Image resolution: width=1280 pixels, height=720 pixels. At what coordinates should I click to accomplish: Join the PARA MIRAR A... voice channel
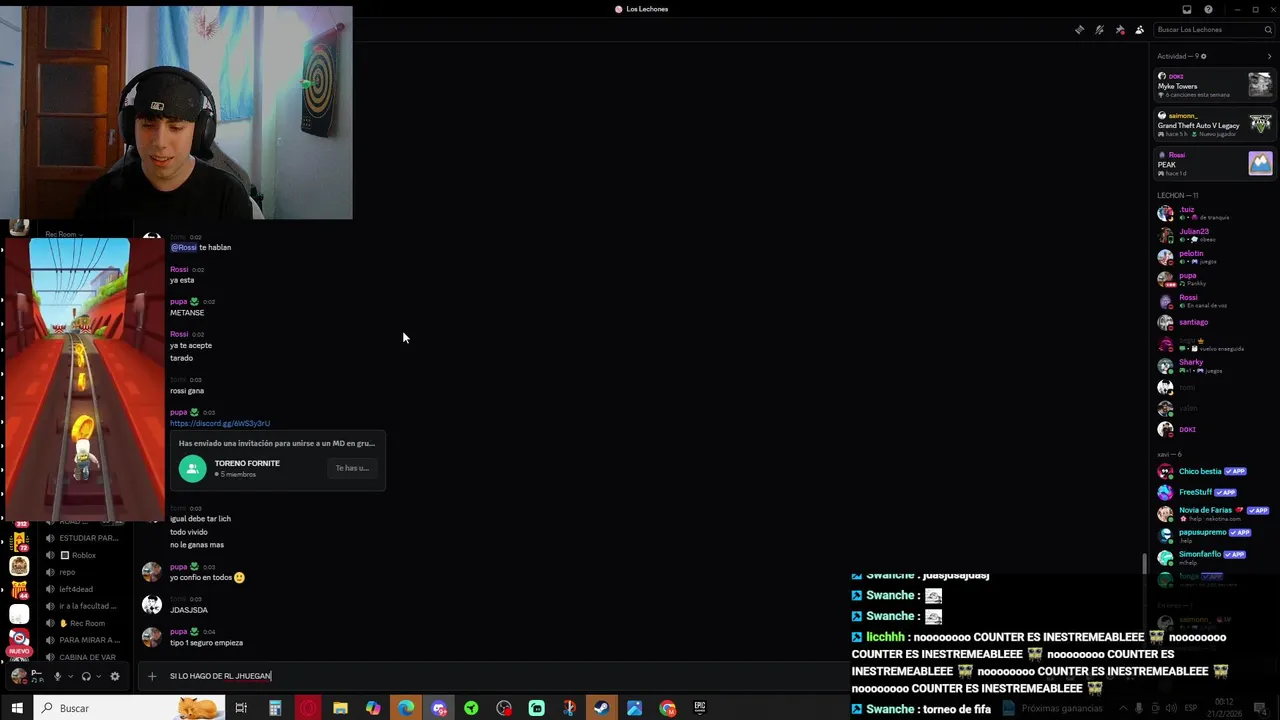click(84, 640)
